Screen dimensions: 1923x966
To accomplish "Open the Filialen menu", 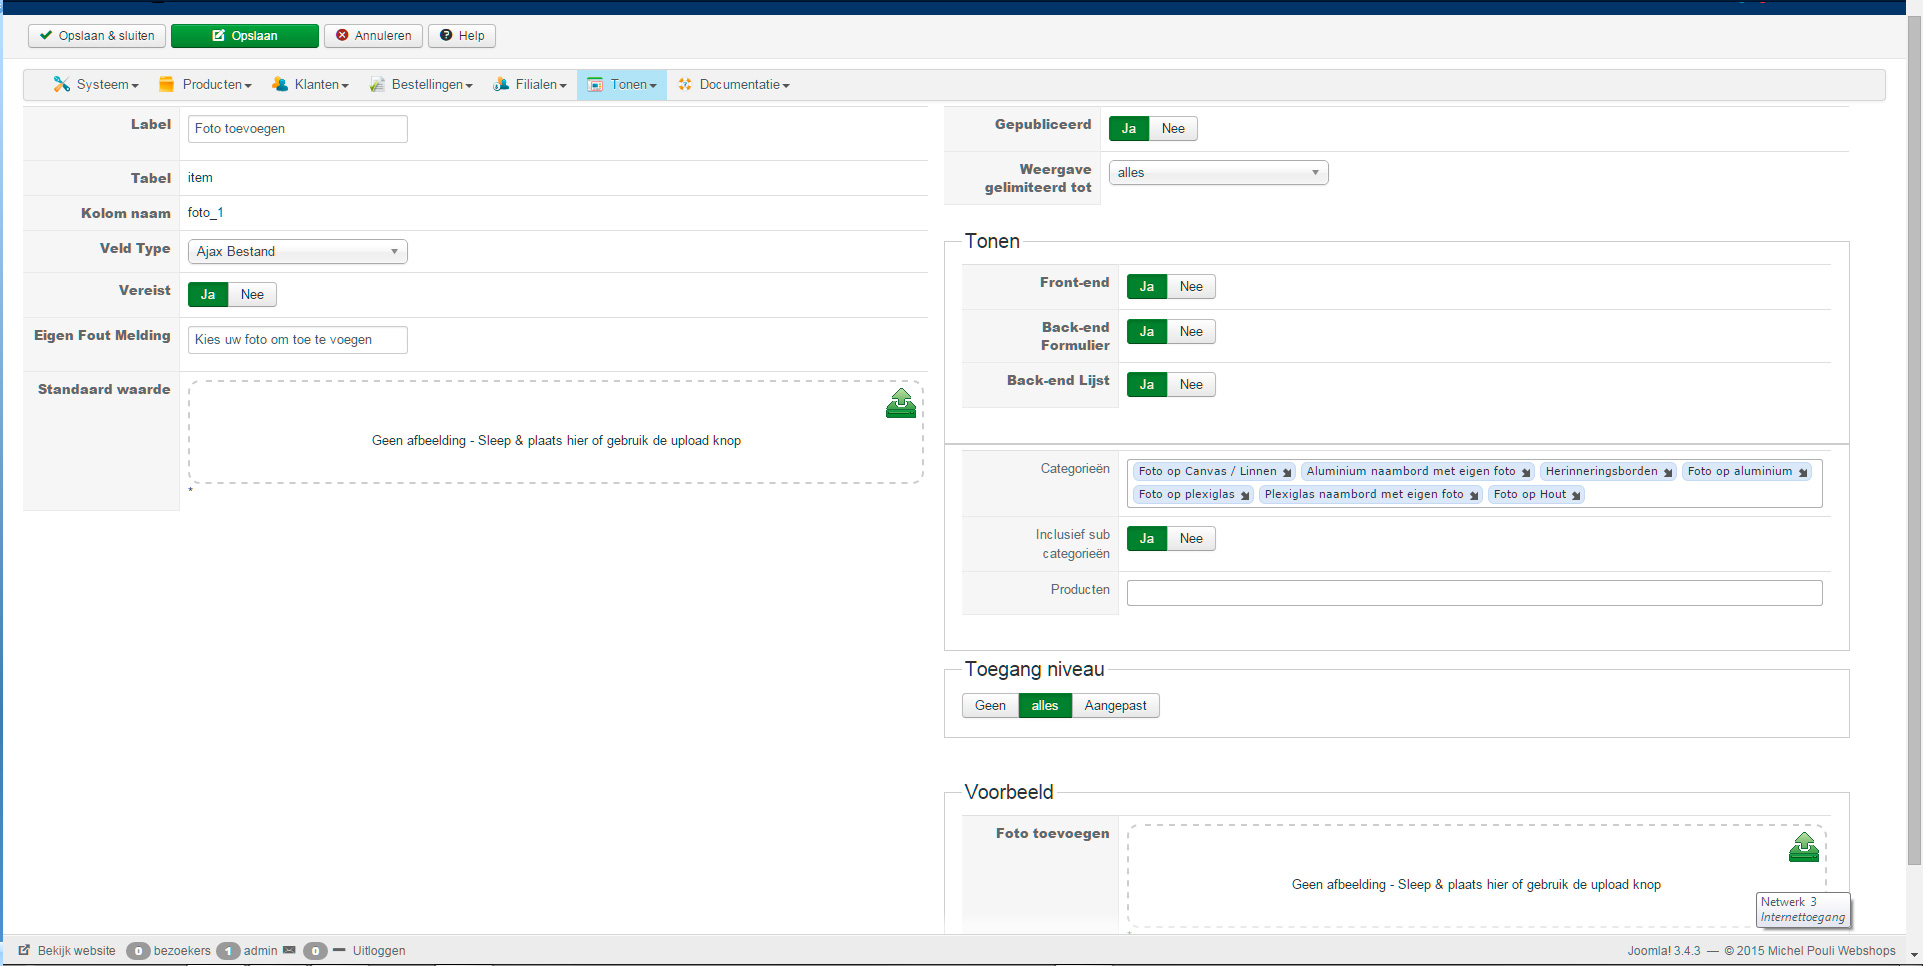I will point(530,84).
